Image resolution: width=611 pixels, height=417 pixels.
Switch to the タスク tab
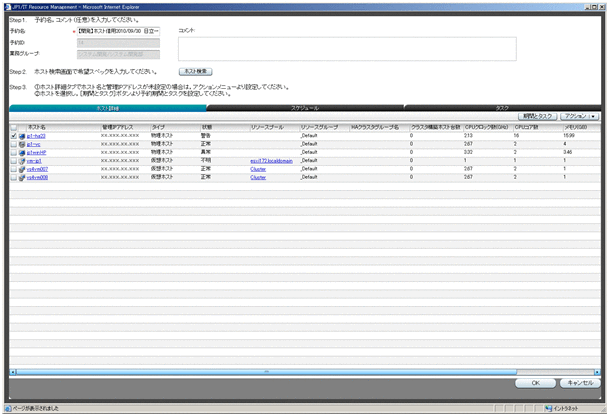(x=503, y=106)
